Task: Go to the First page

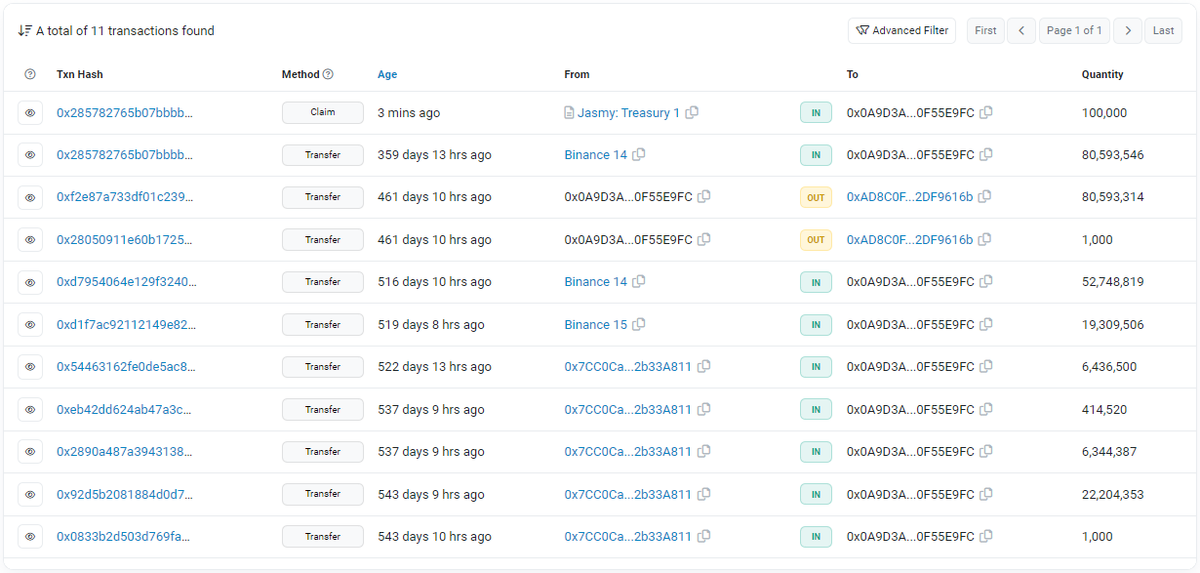Action: 985,31
